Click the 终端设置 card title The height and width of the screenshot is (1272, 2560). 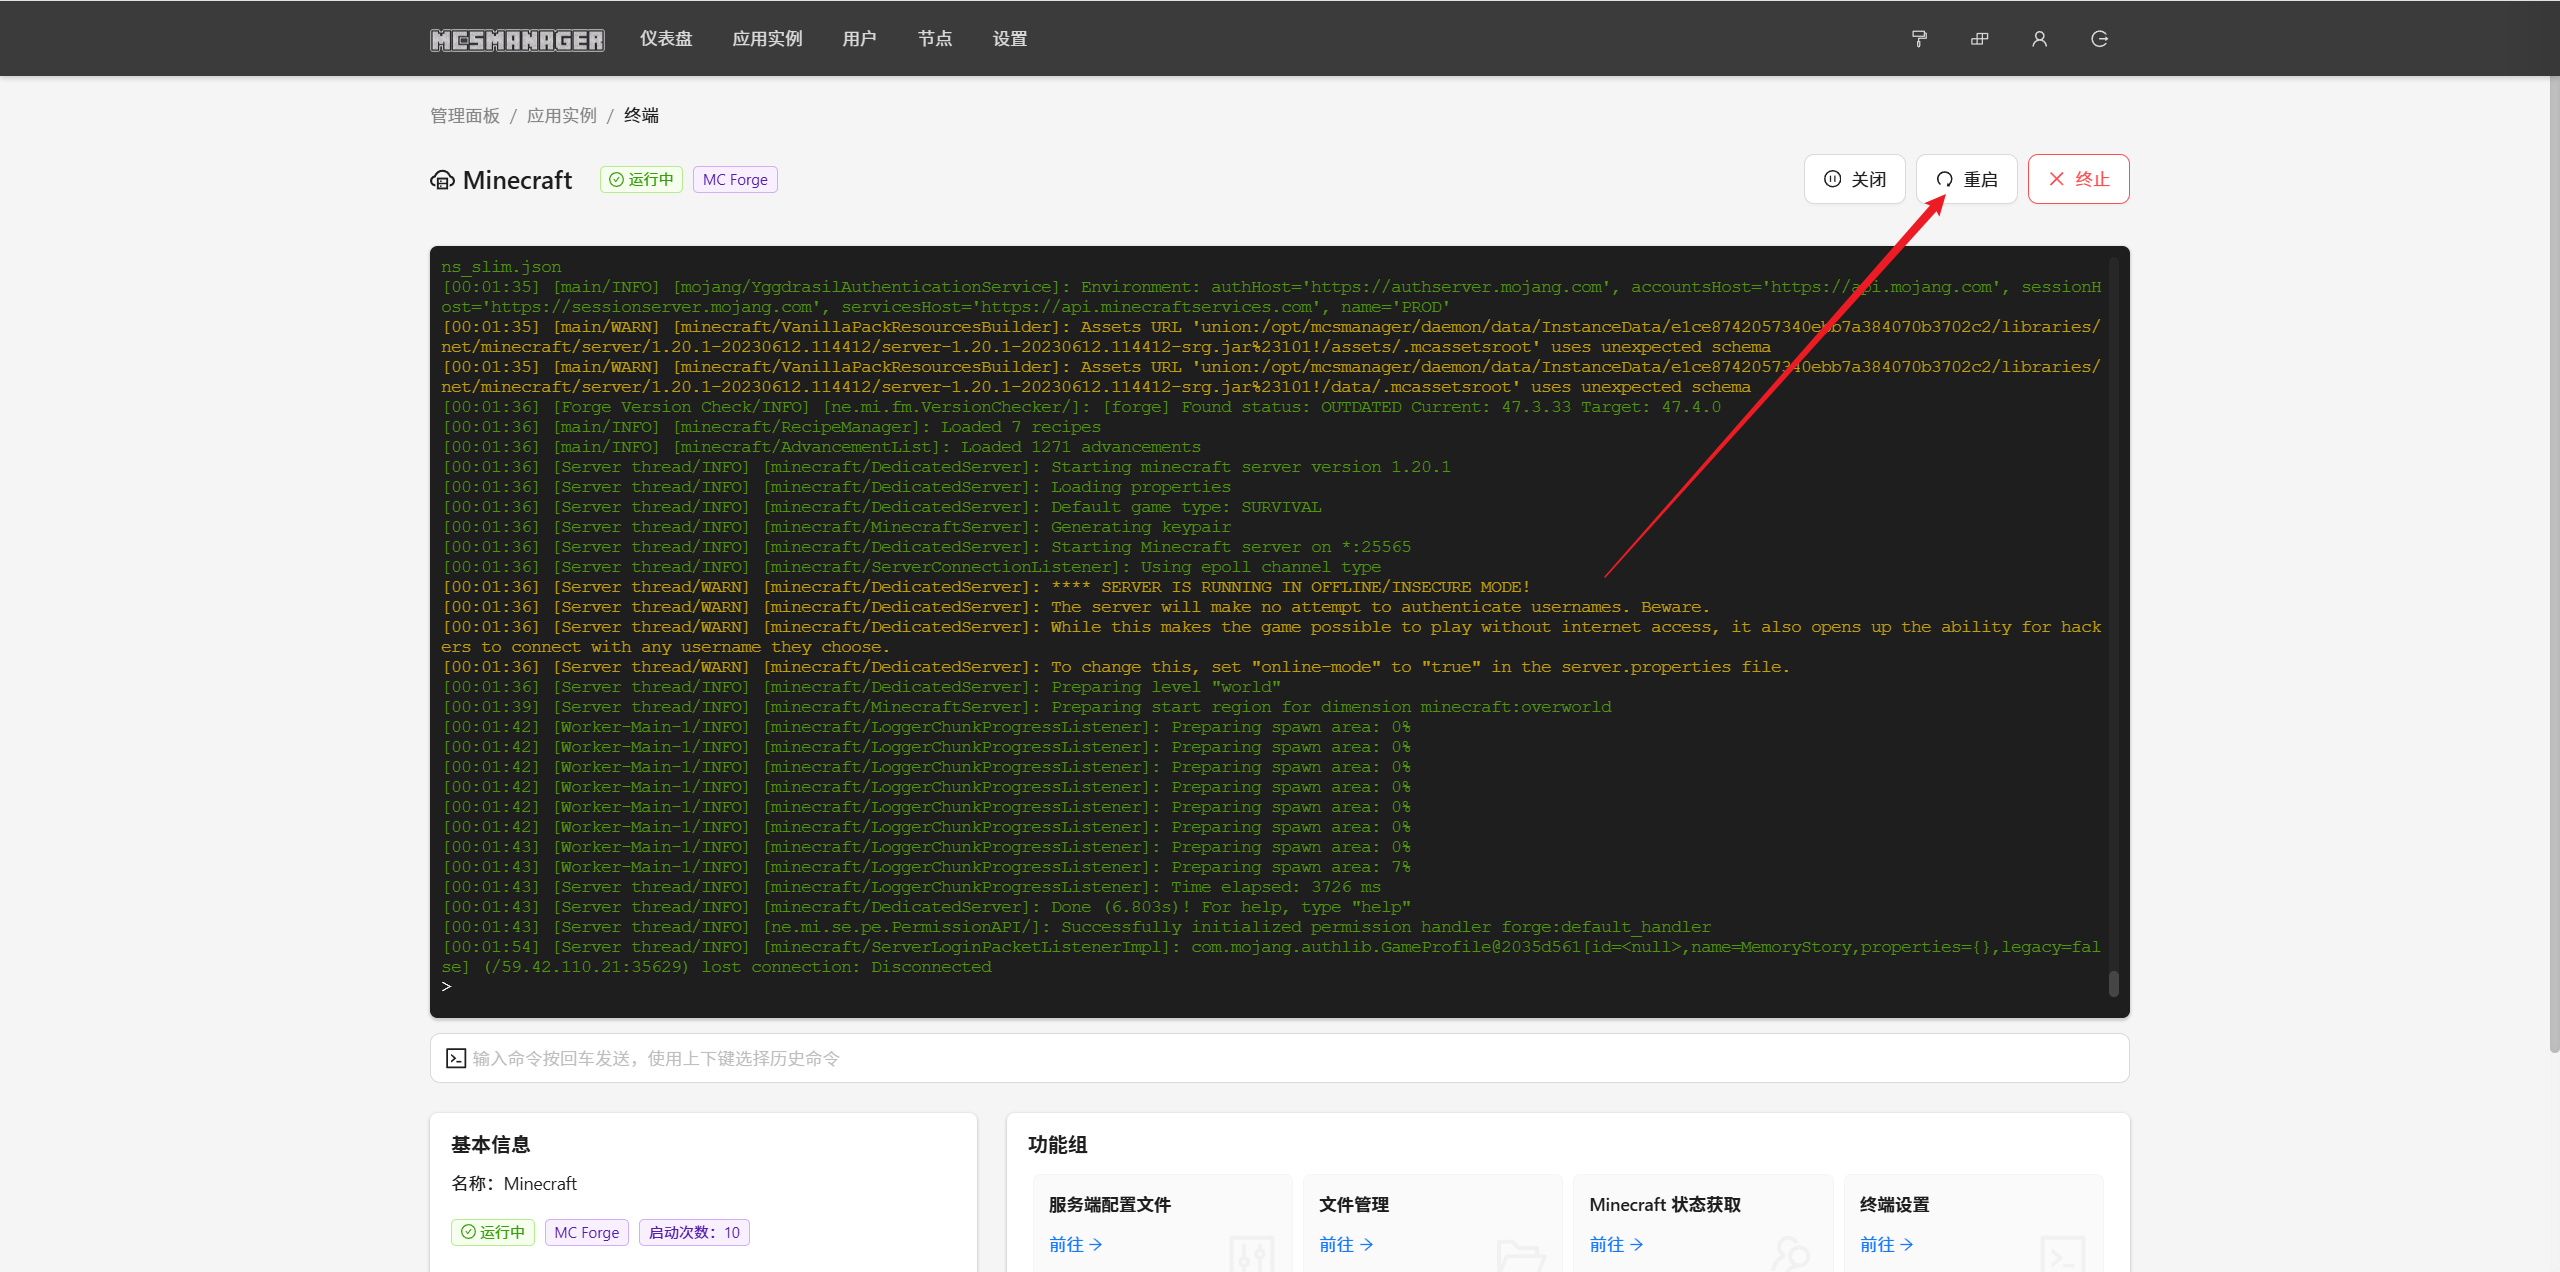[x=1894, y=1205]
